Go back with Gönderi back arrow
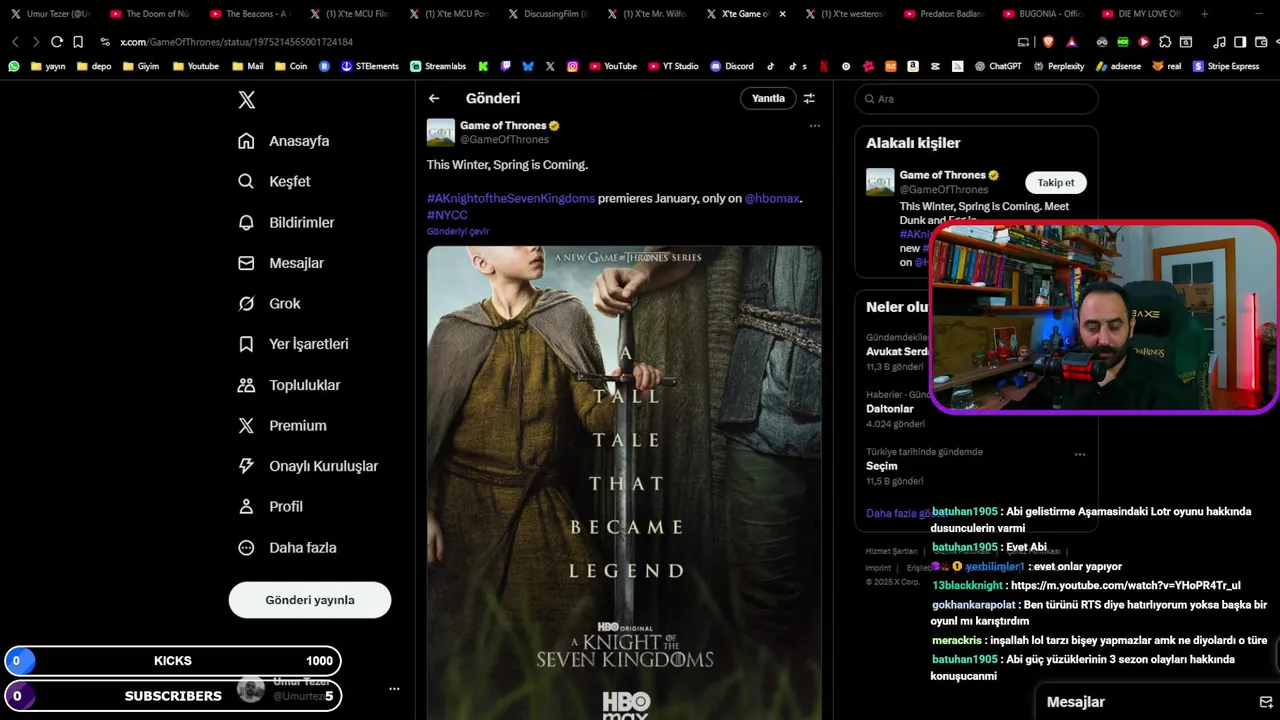Image resolution: width=1280 pixels, height=720 pixels. 434,98
